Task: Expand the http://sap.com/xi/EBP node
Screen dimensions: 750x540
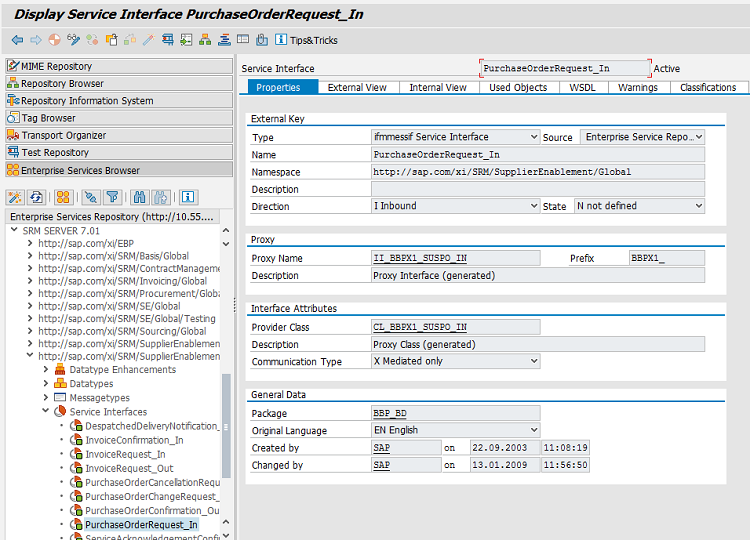Action: click(x=30, y=243)
